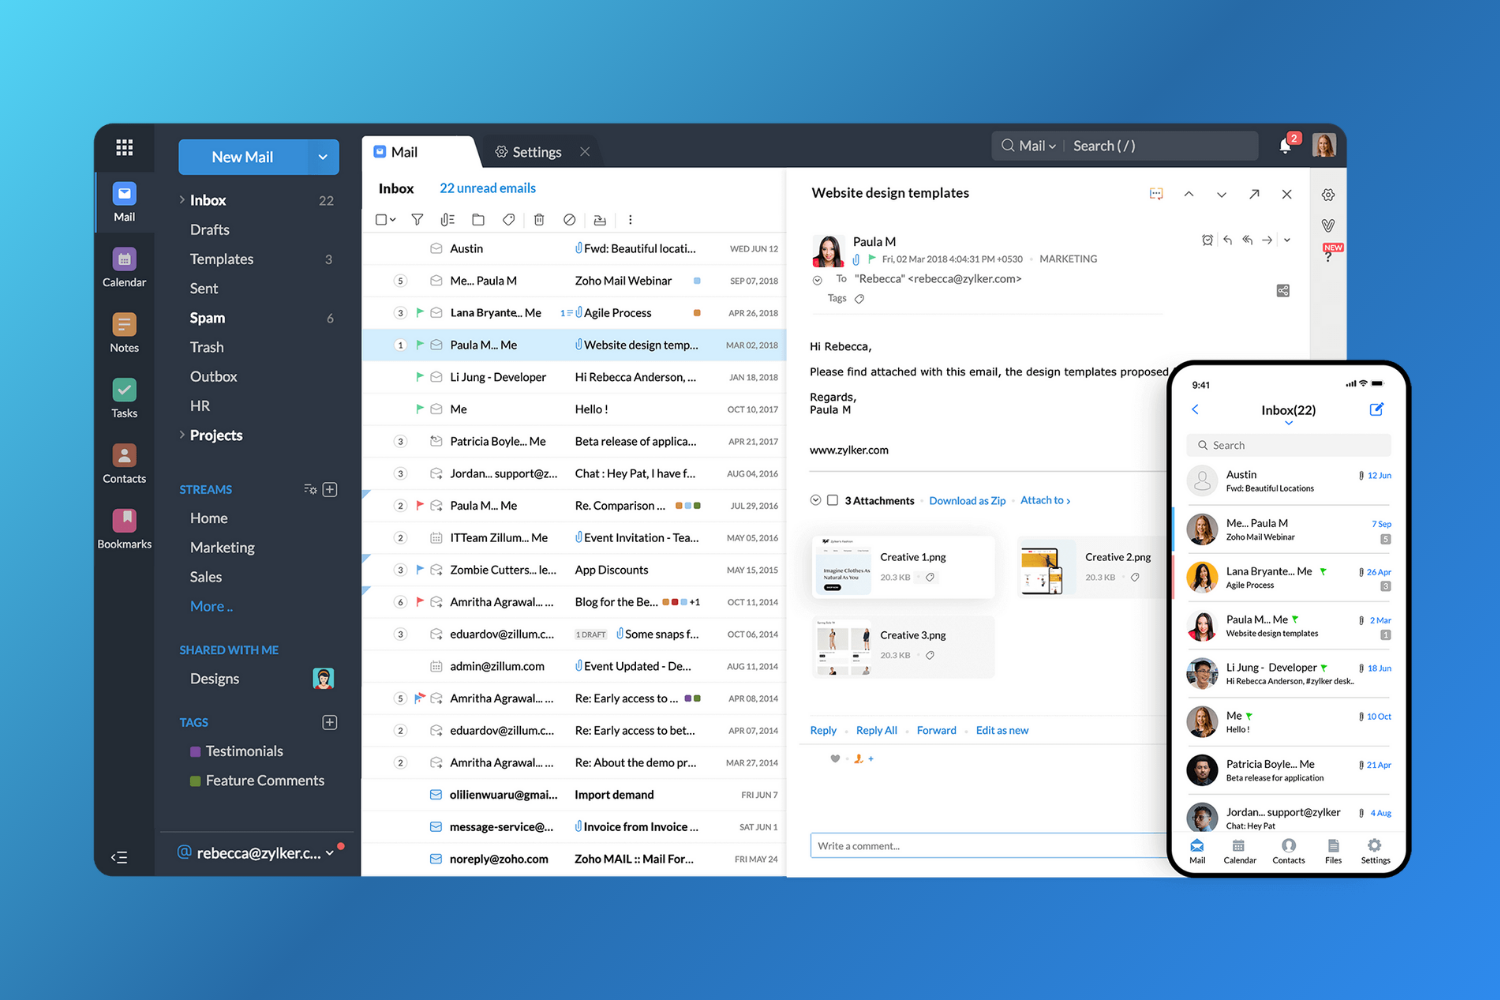Open the New Mail dropdown arrow

pyautogui.click(x=323, y=157)
